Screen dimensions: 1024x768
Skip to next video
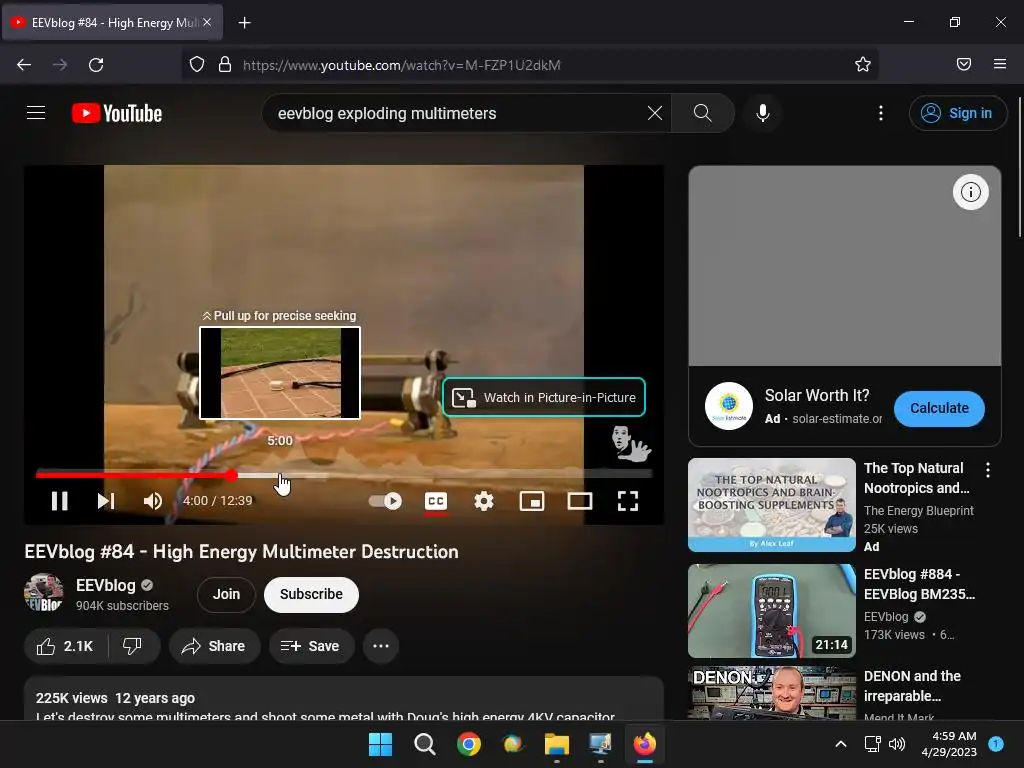click(106, 501)
